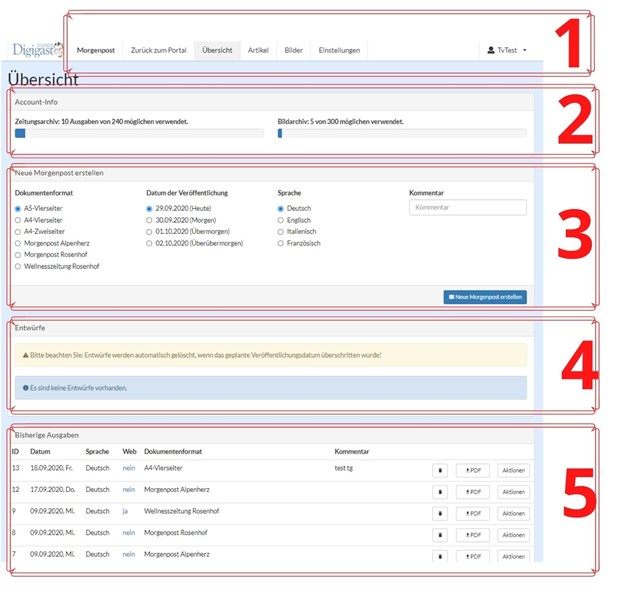634x592 pixels.
Task: Click Neue Morgenpost erstellen button
Action: (x=485, y=297)
